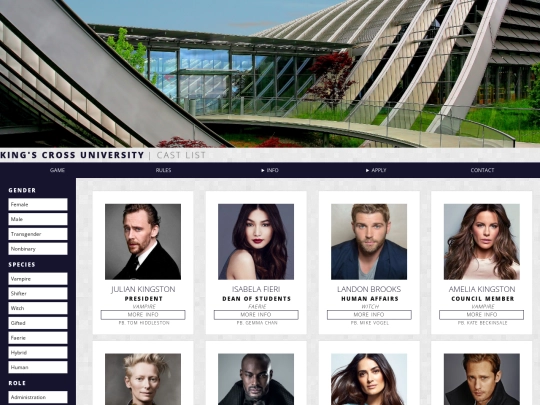This screenshot has width=540, height=405.
Task: Open the Game navigation menu item
Action: 57,170
